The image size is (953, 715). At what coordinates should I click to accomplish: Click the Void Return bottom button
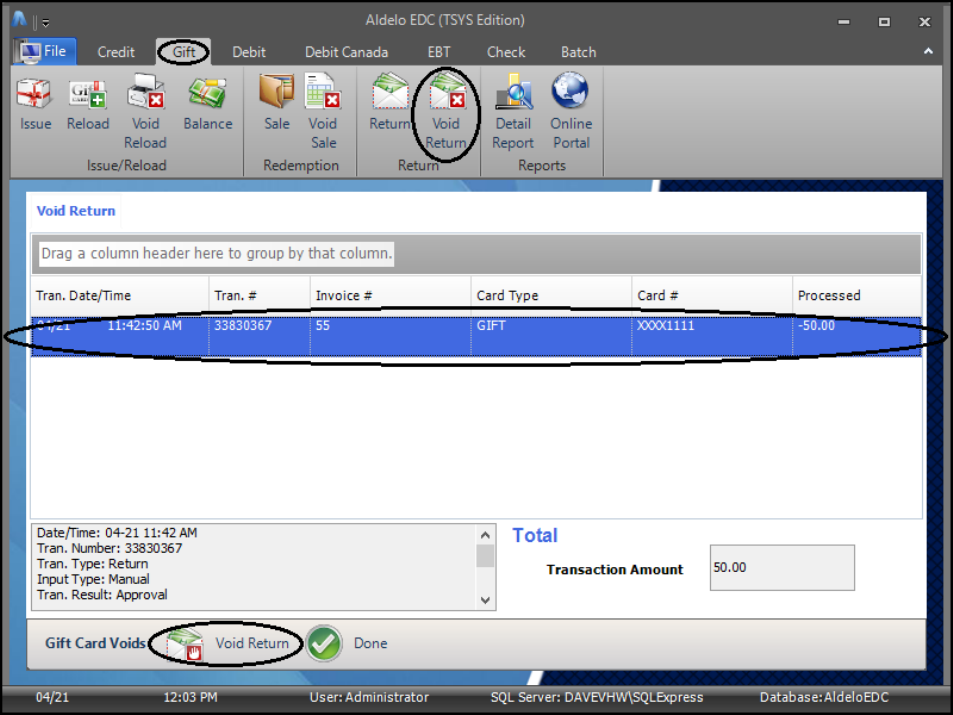click(x=229, y=643)
